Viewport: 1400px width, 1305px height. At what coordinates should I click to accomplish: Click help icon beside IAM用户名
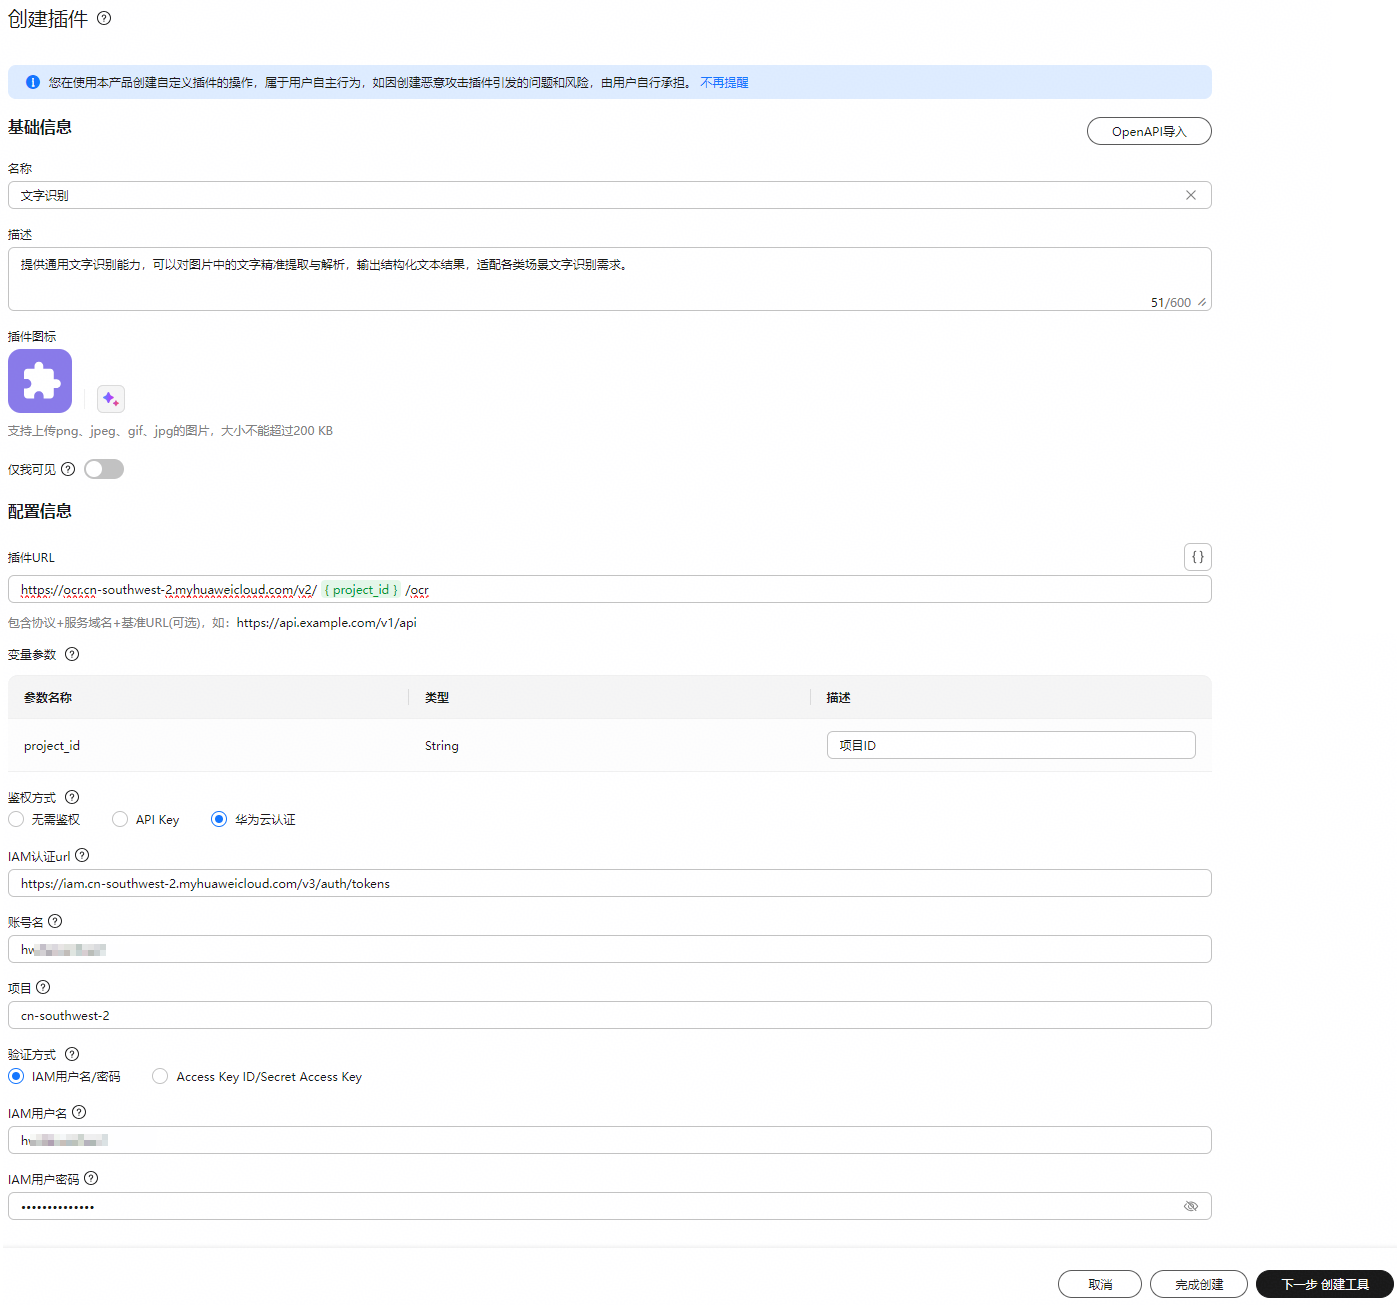point(79,1112)
